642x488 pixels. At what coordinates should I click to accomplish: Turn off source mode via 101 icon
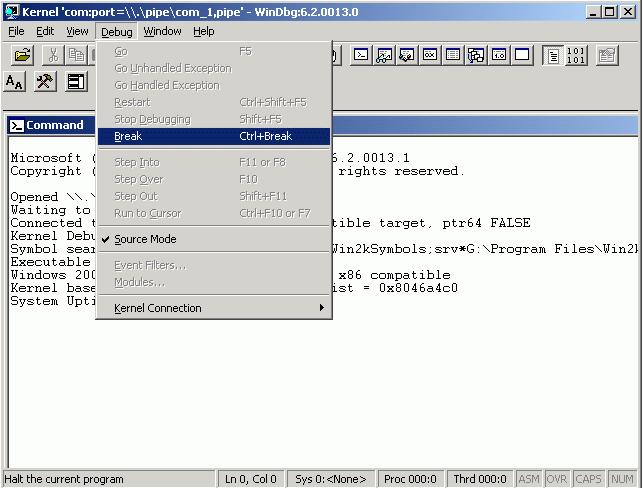coord(576,55)
